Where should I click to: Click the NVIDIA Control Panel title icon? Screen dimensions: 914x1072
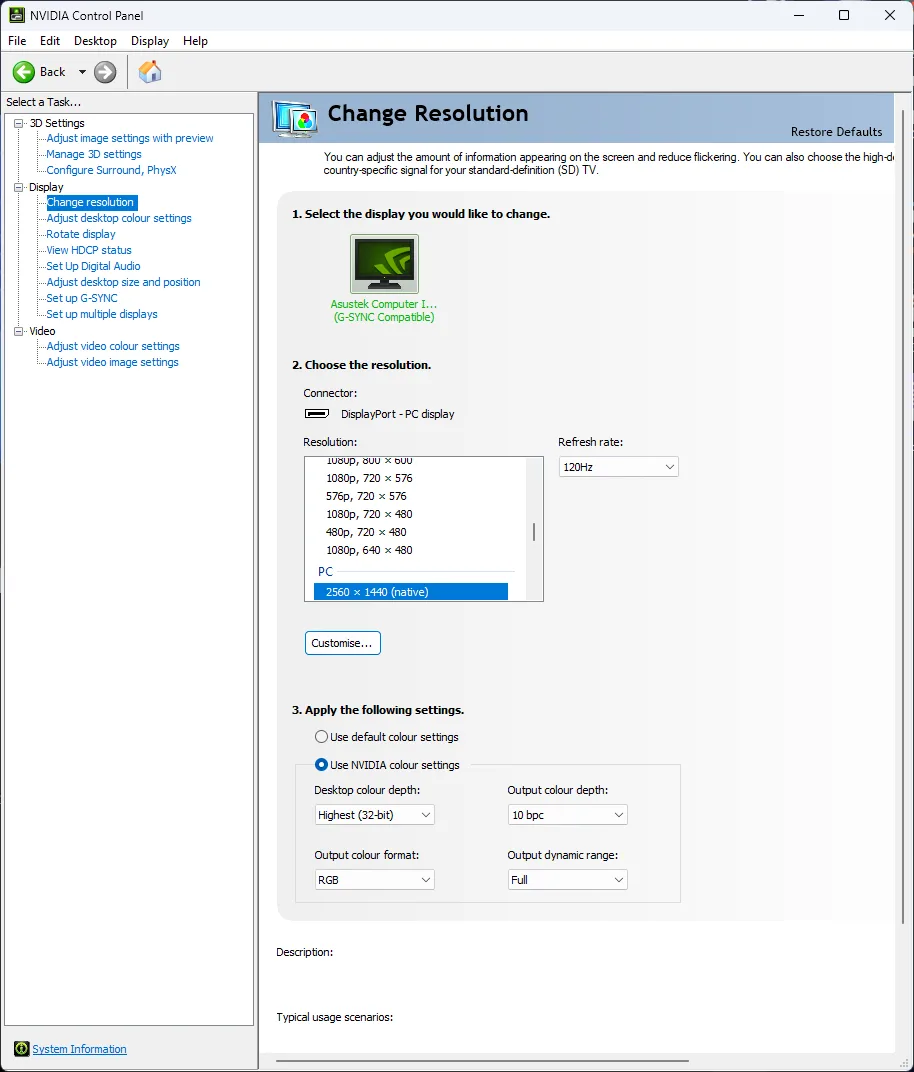(16, 15)
